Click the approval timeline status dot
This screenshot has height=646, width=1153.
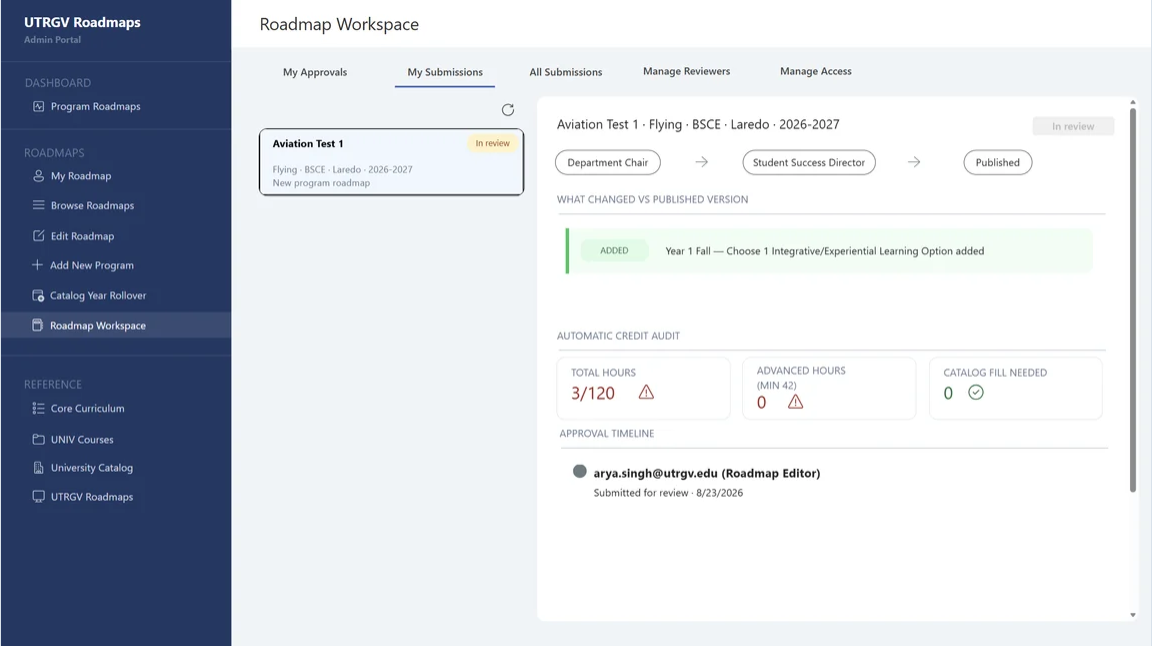coord(579,471)
